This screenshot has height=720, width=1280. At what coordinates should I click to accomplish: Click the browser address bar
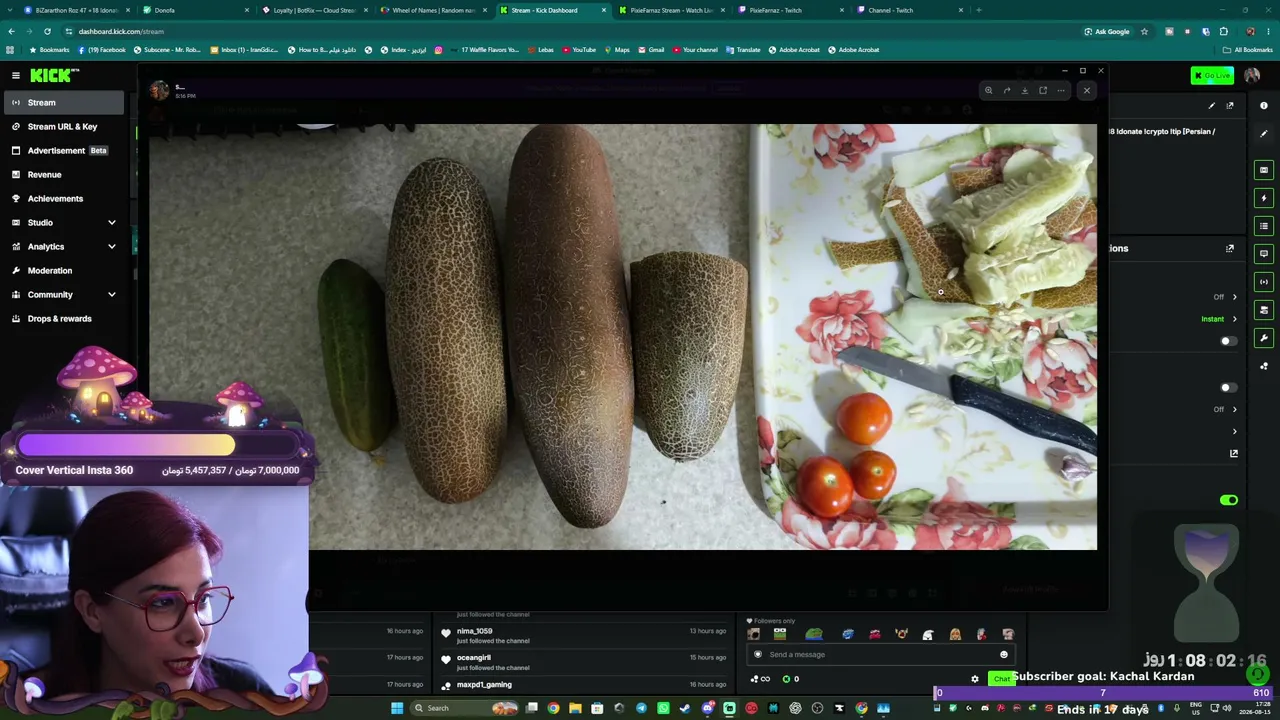tap(570, 31)
